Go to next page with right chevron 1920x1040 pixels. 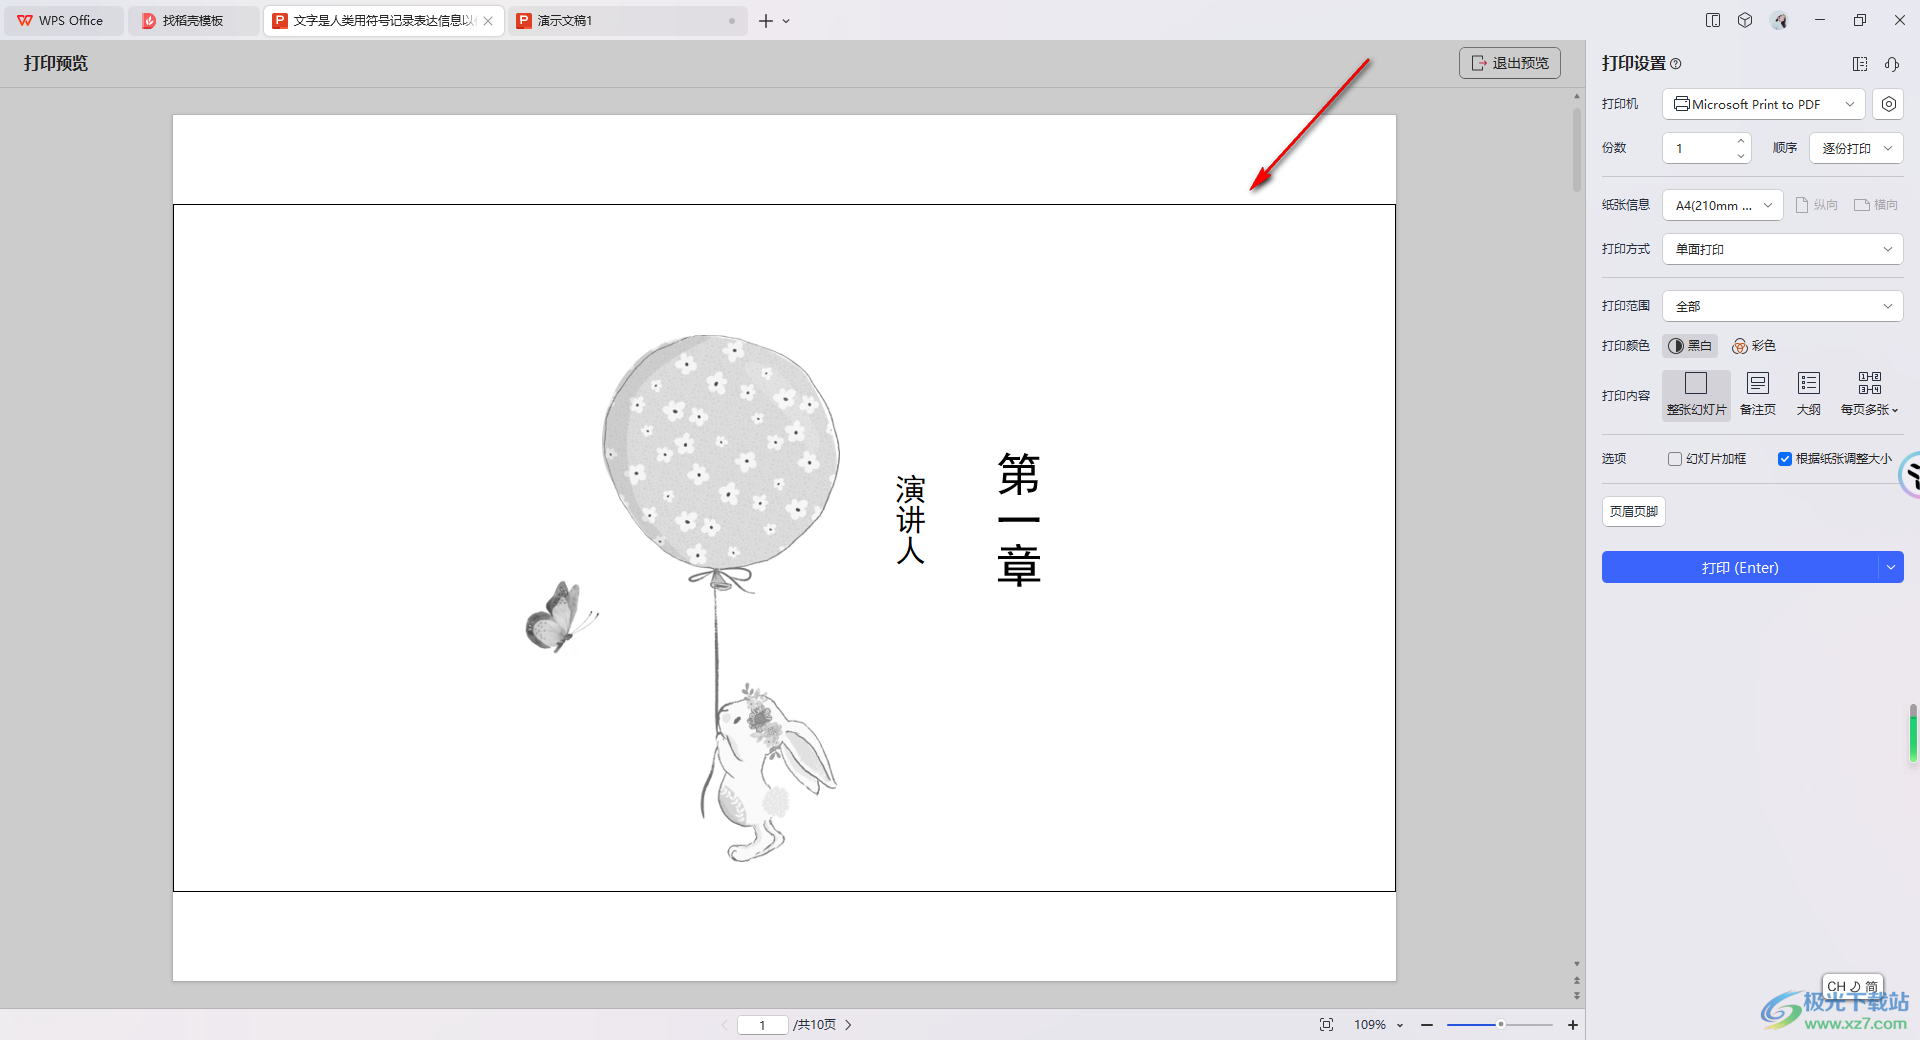848,1025
